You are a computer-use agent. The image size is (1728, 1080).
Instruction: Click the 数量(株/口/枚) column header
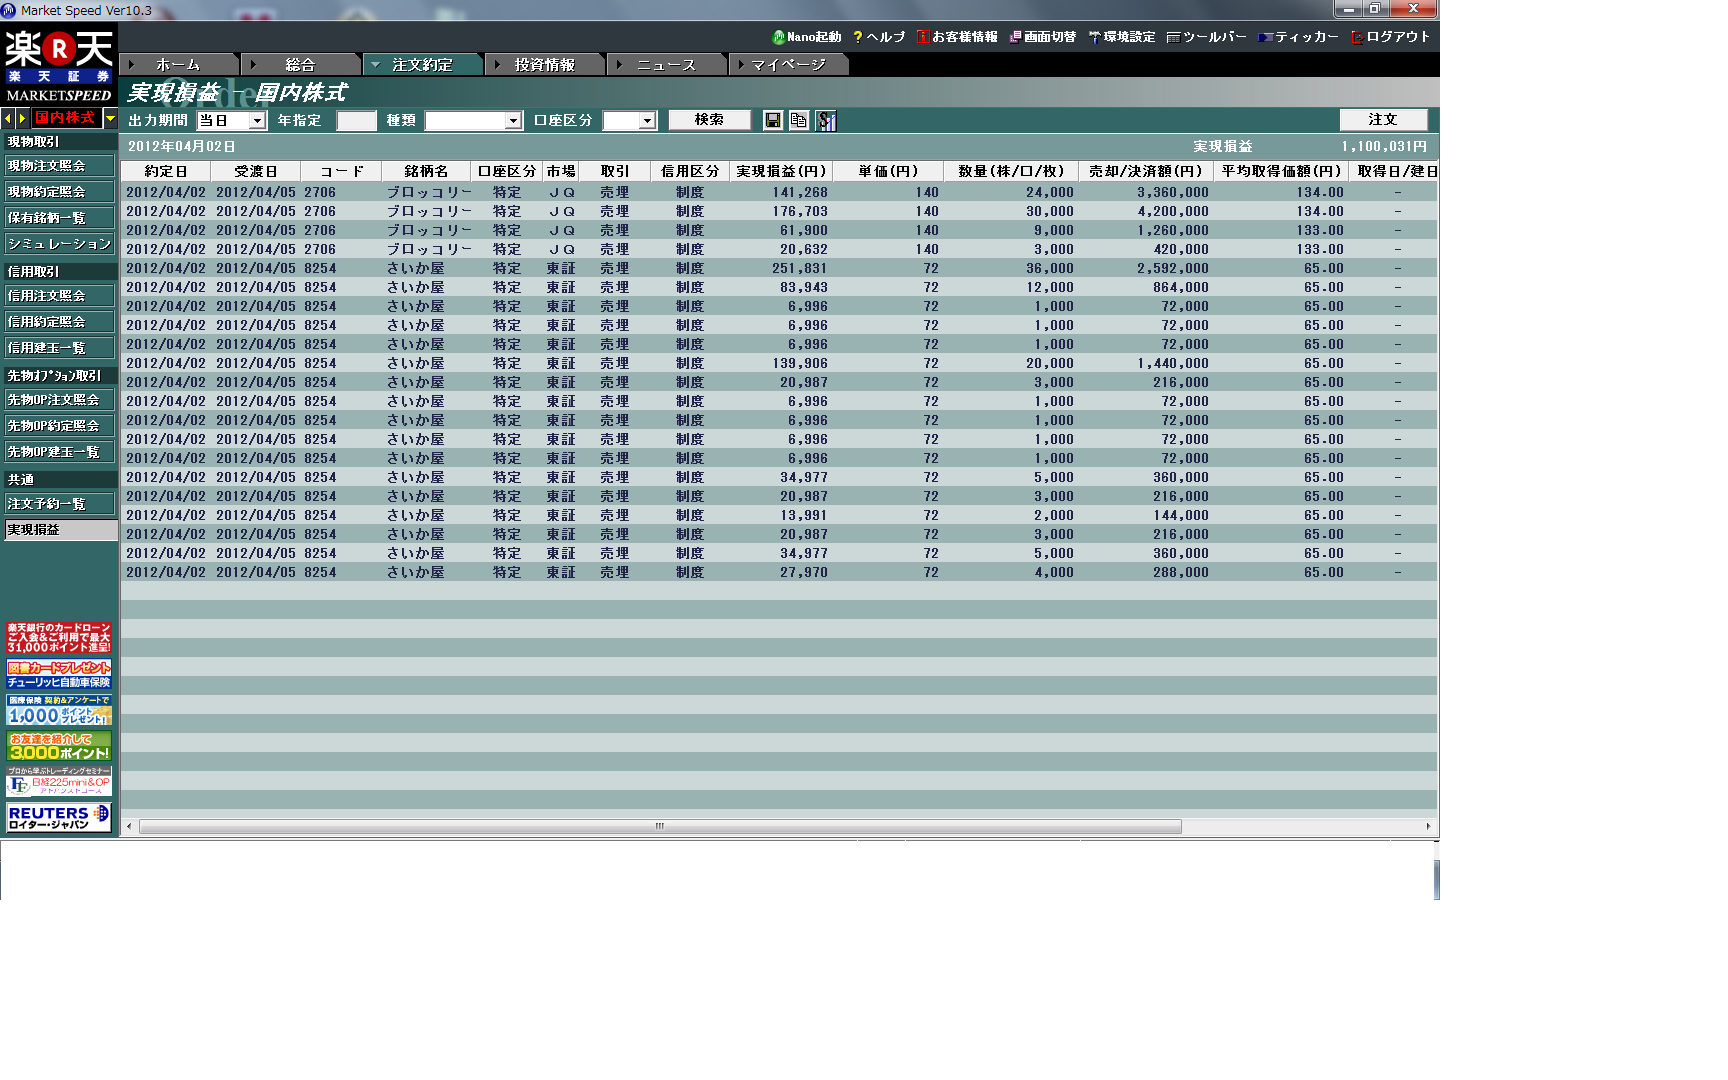1012,172
